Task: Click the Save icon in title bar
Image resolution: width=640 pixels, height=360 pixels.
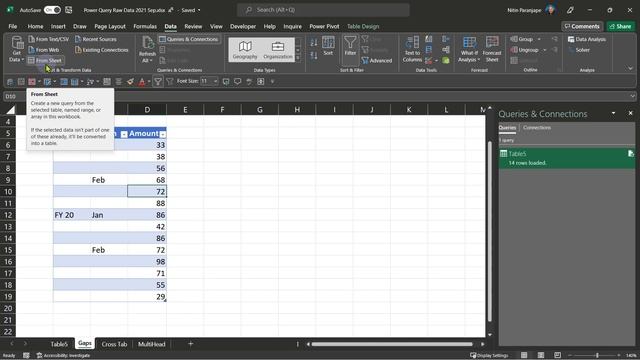Action: (69, 10)
